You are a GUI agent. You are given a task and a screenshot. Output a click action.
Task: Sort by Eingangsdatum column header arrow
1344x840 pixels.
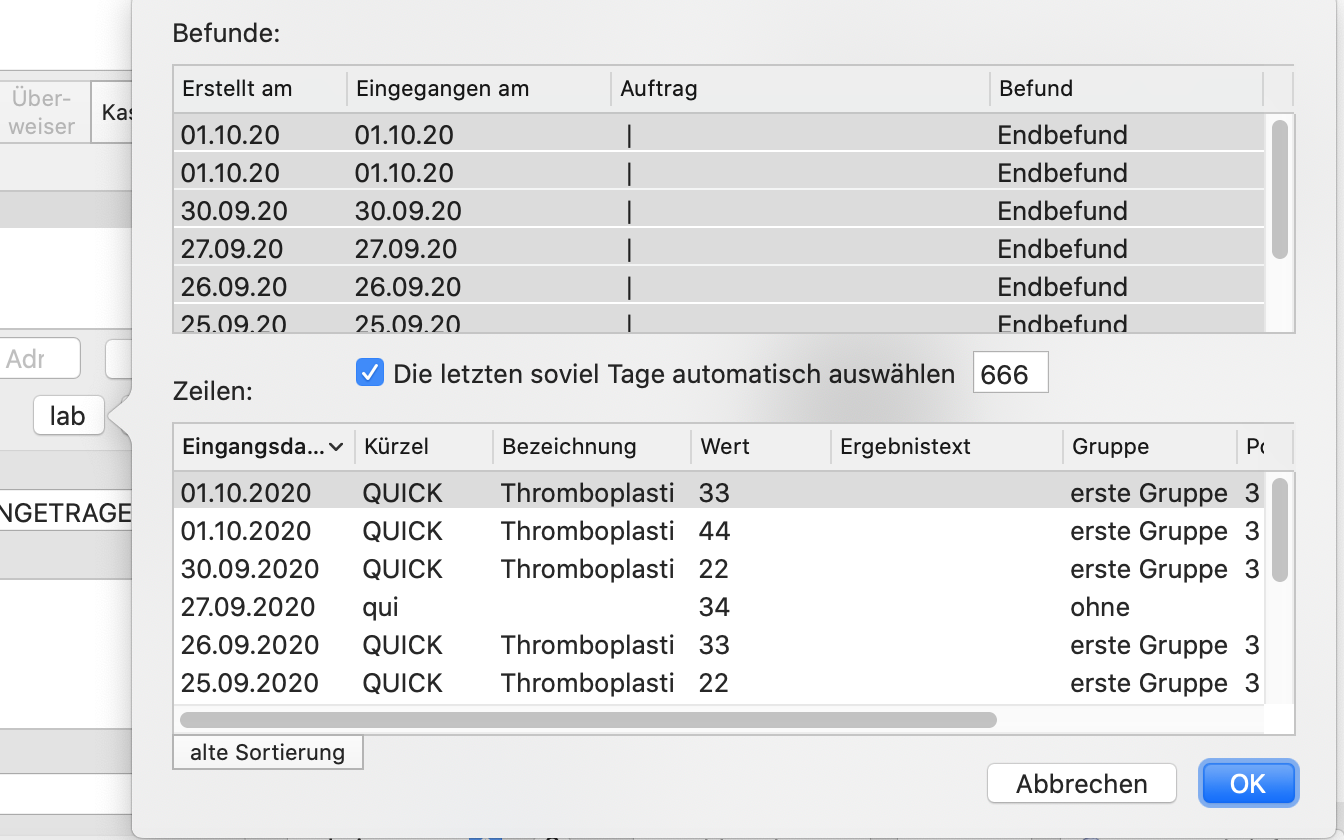(x=336, y=447)
